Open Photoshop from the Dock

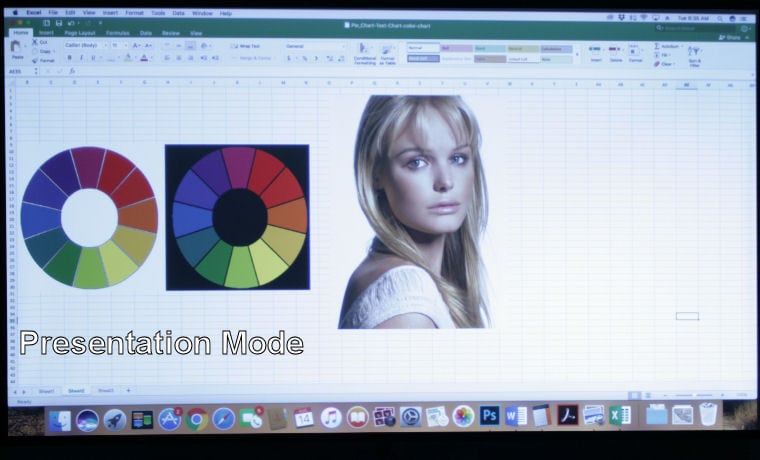pyautogui.click(x=489, y=416)
